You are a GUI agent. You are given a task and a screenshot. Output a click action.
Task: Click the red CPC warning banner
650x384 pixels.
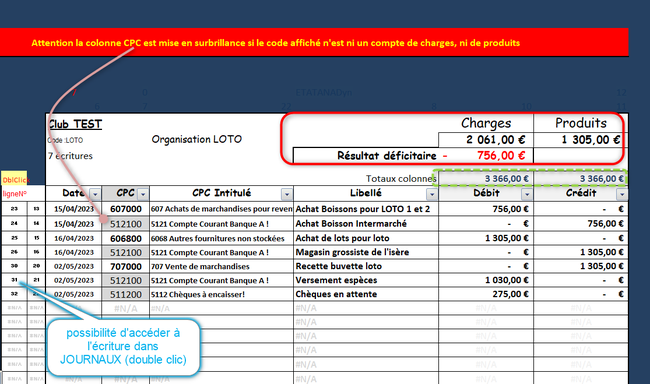coord(314,42)
